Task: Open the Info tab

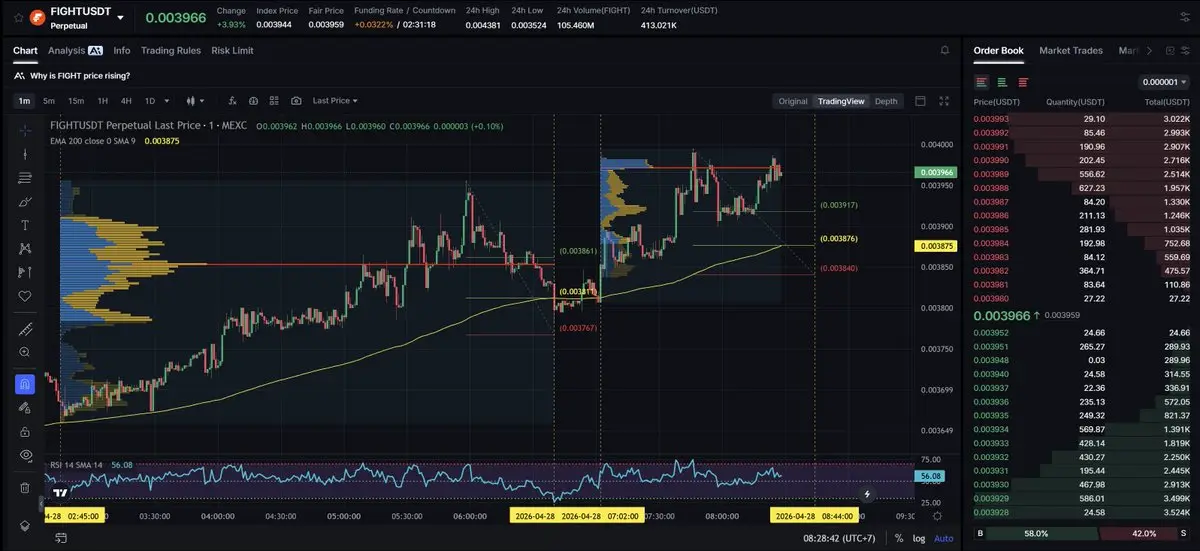Action: point(122,50)
